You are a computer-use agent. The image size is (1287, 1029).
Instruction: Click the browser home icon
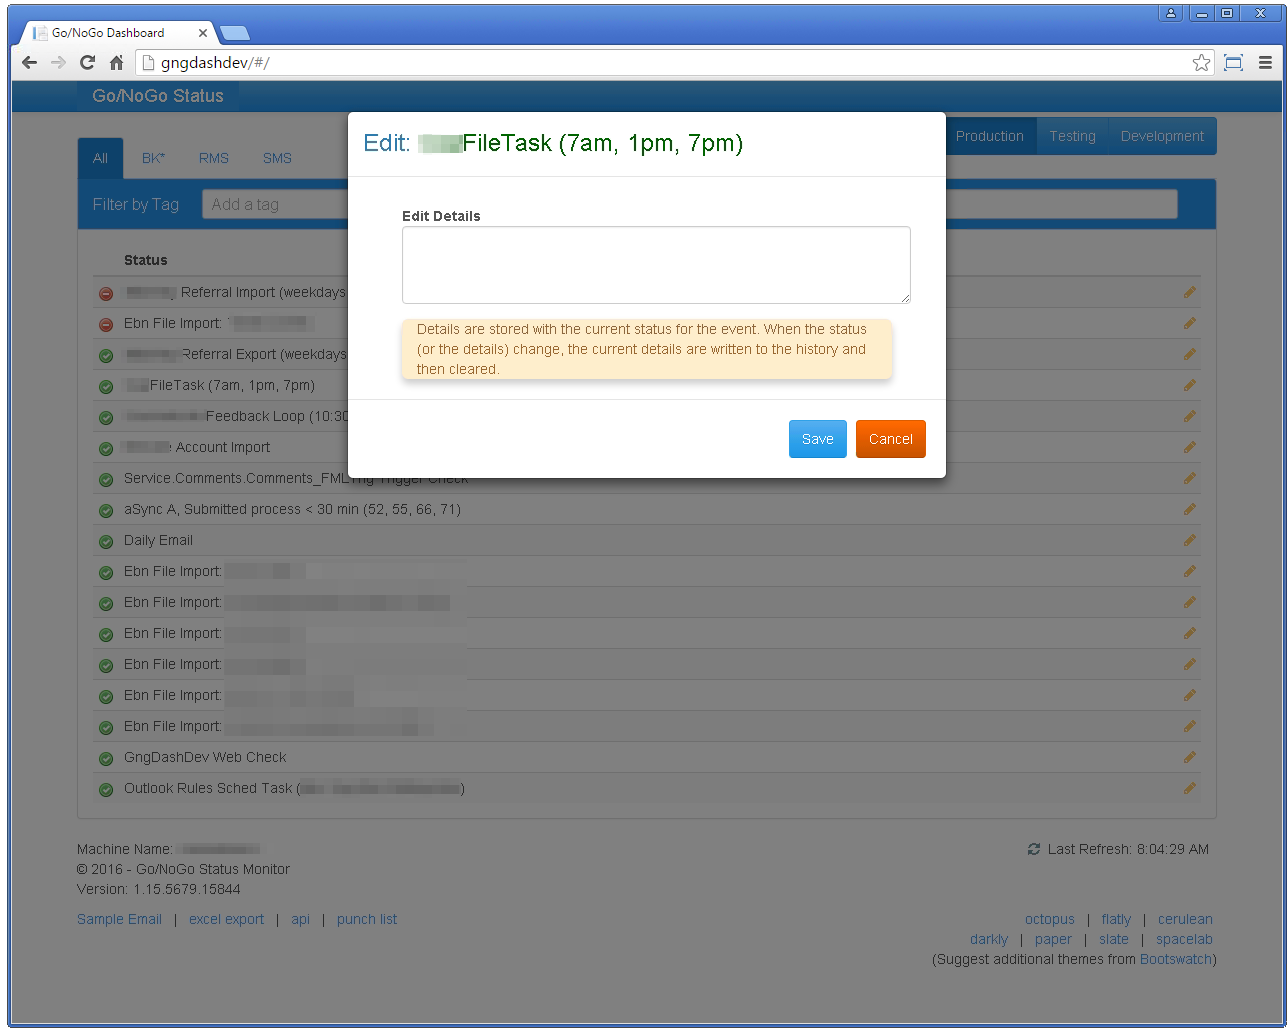coord(116,63)
